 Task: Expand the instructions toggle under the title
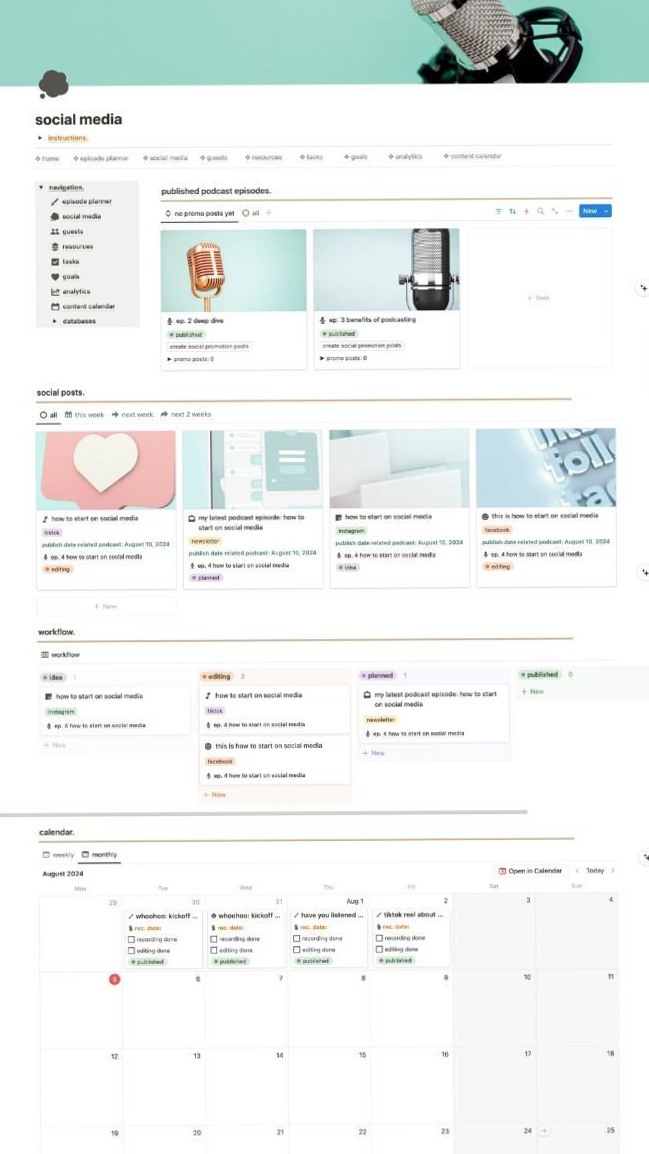40,138
